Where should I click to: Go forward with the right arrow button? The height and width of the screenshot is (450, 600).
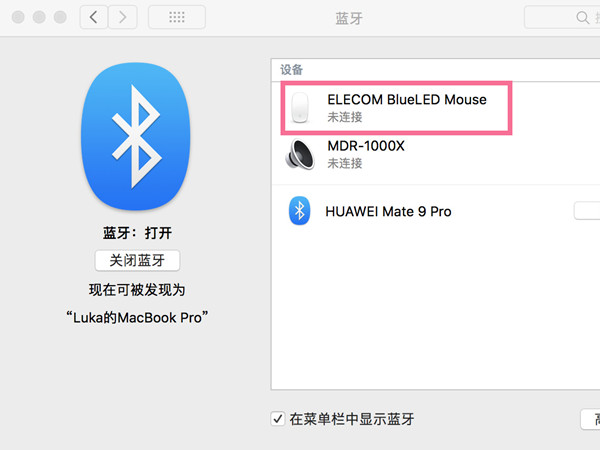122,17
